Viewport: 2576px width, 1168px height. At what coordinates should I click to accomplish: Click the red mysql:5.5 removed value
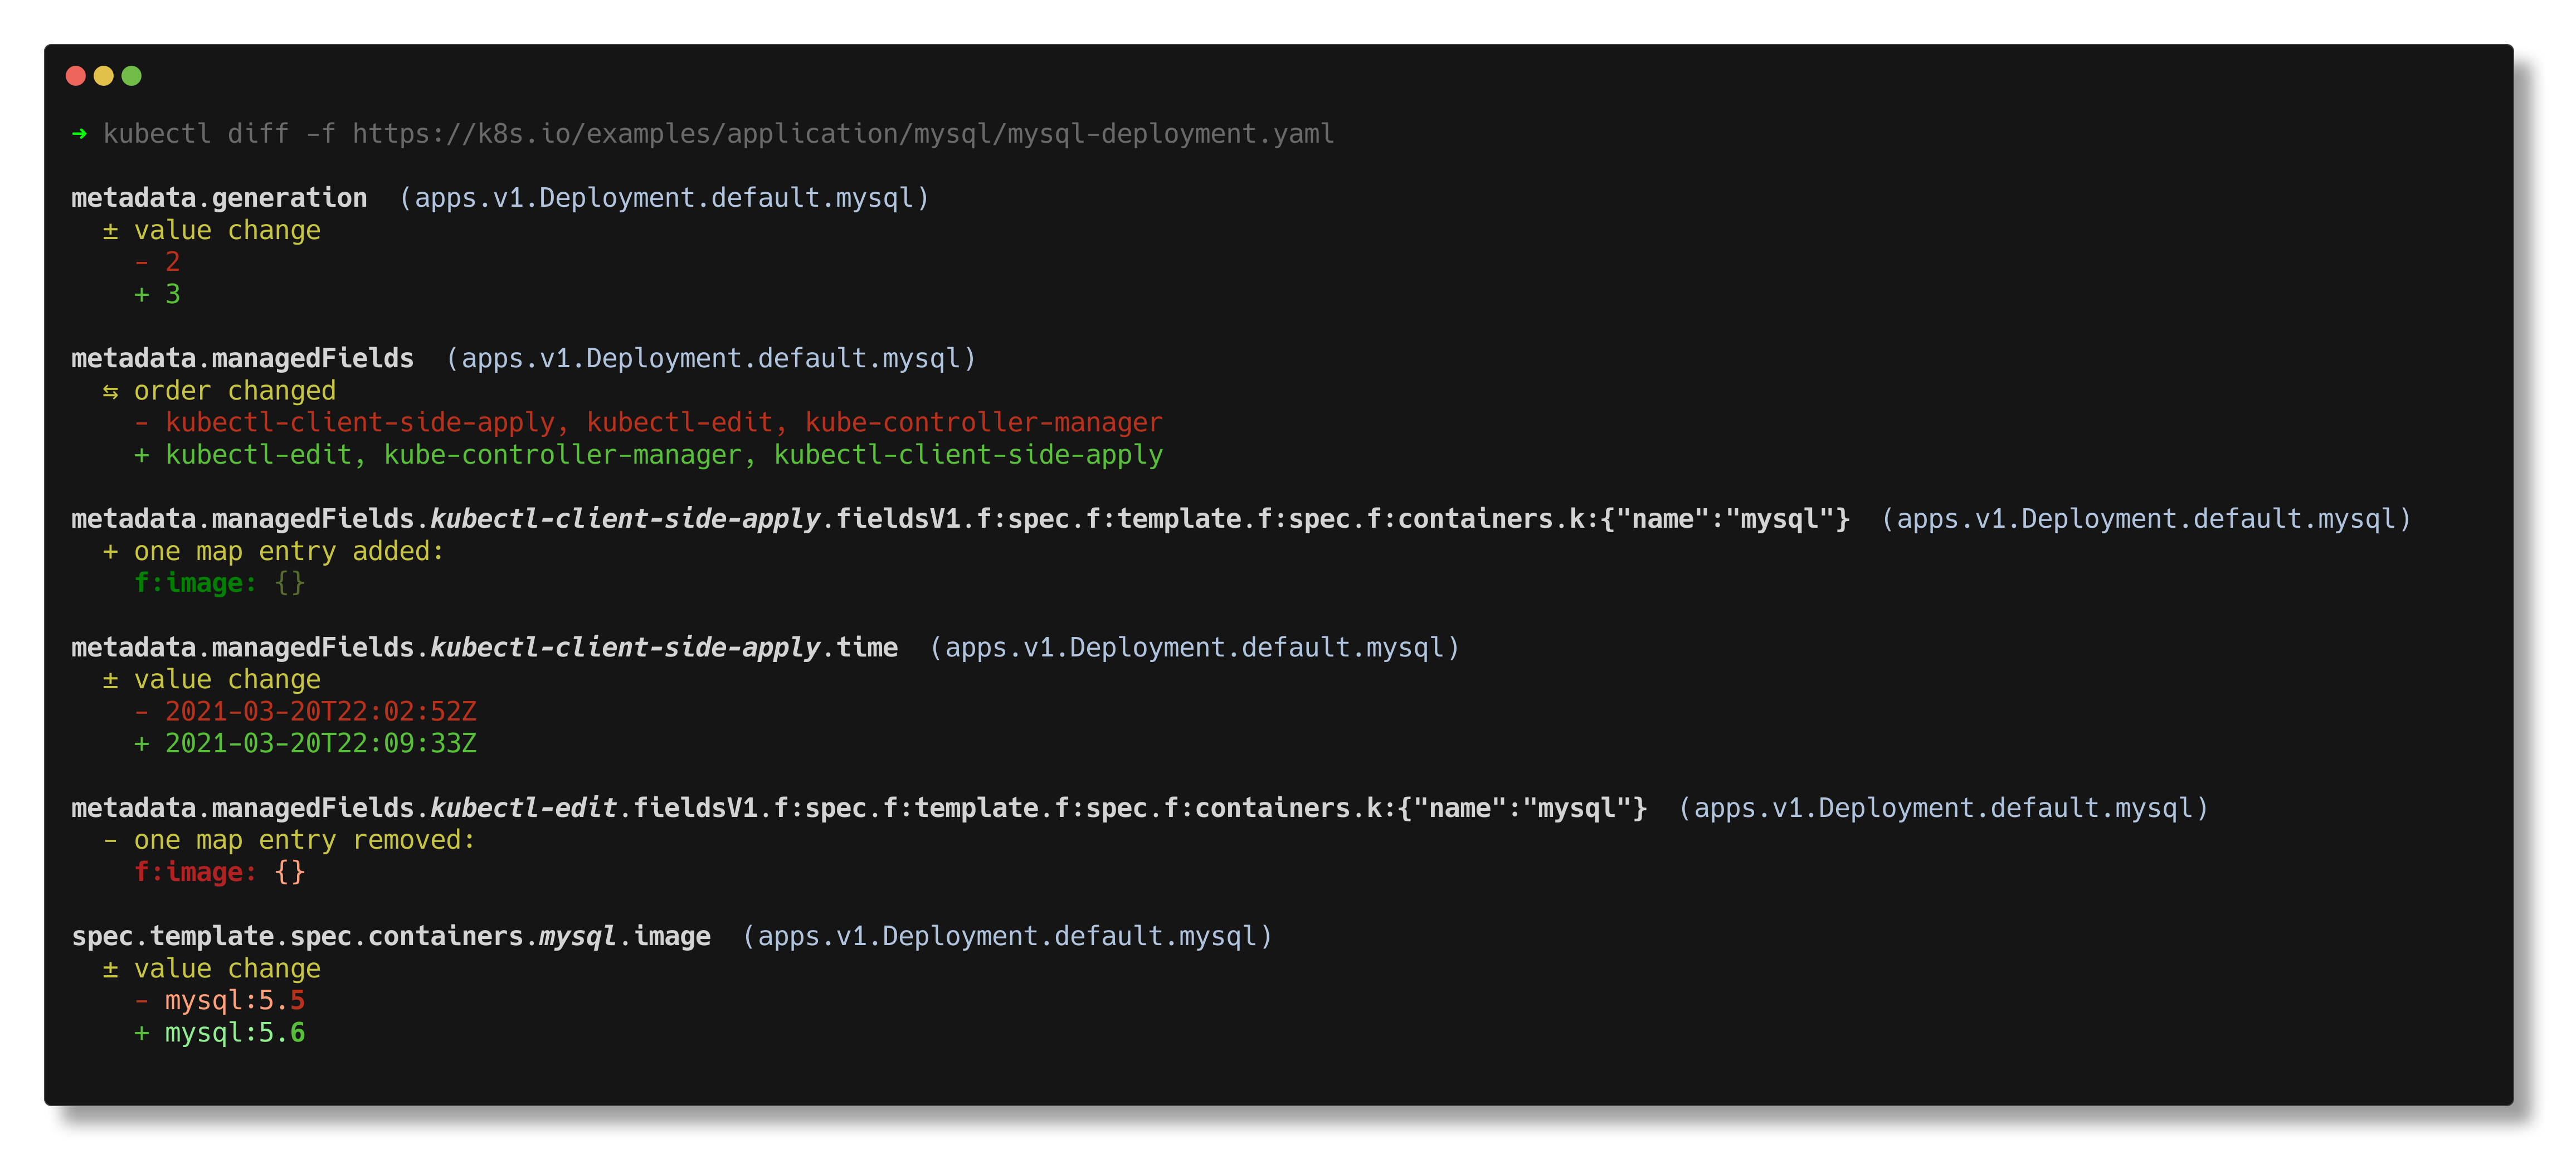(x=235, y=1001)
